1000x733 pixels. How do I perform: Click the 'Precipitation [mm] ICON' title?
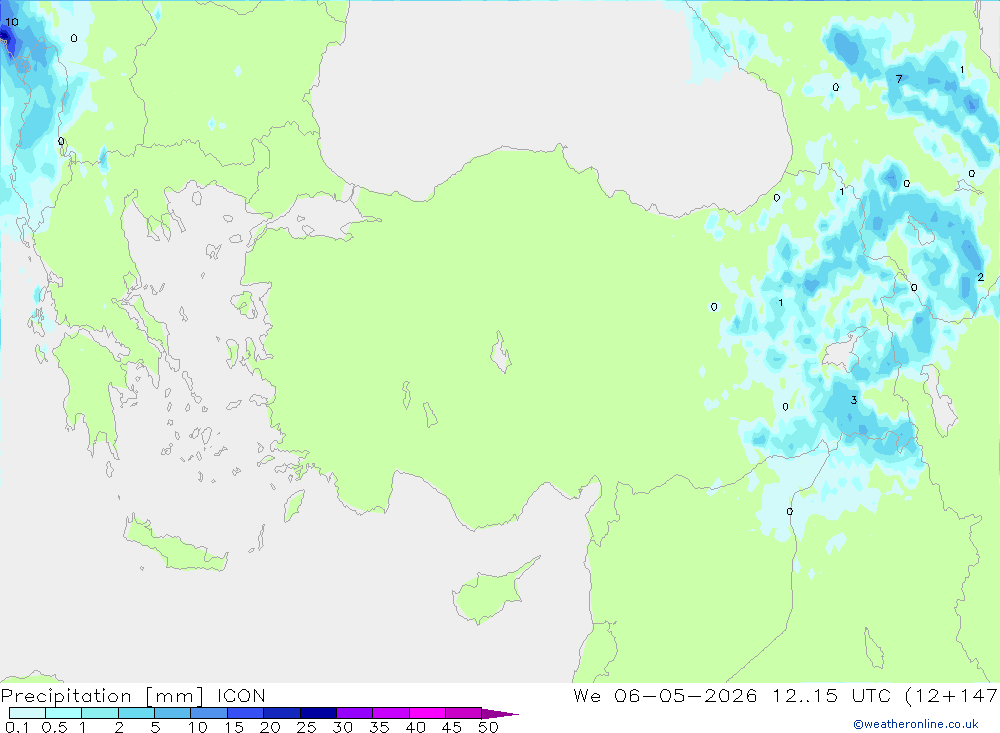point(133,696)
